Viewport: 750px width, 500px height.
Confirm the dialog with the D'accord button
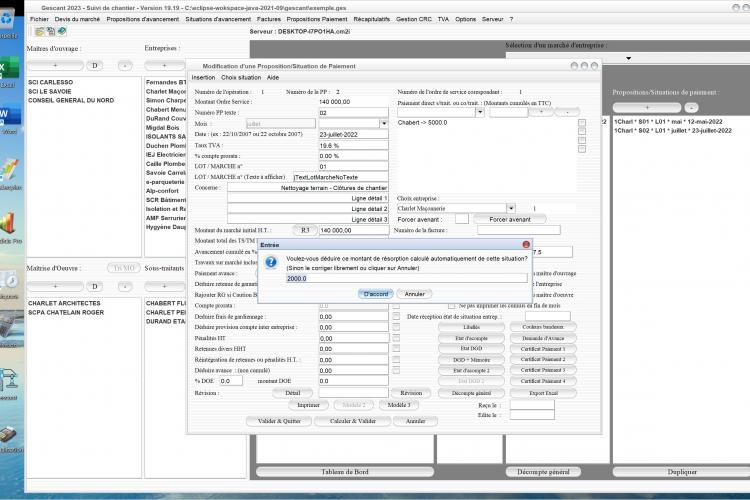[x=376, y=294]
